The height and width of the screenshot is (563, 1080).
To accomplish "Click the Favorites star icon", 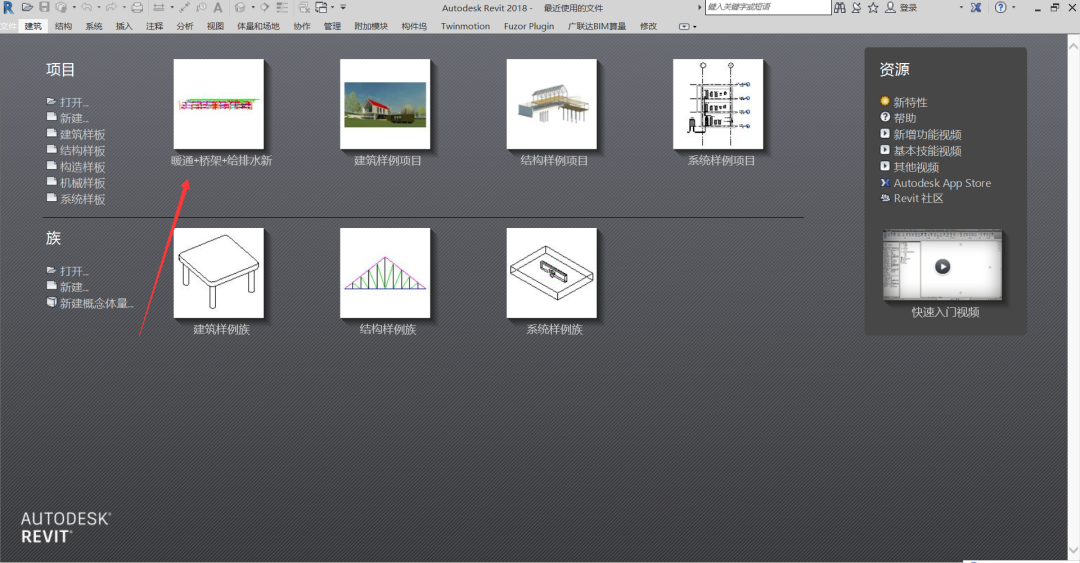I will pos(873,8).
